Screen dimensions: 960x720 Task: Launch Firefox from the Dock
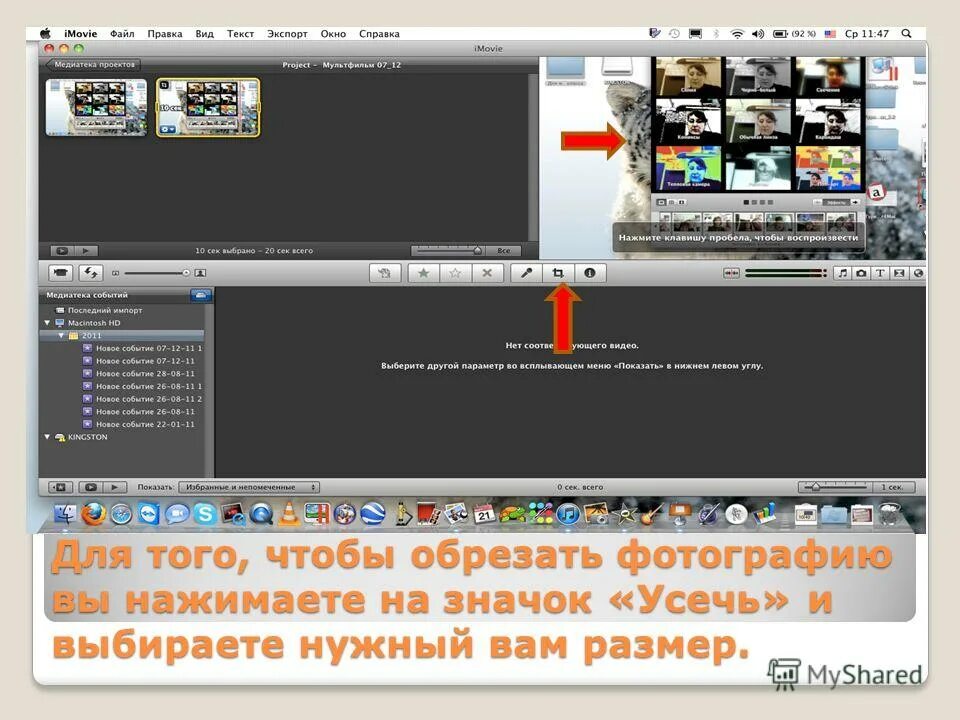(93, 514)
